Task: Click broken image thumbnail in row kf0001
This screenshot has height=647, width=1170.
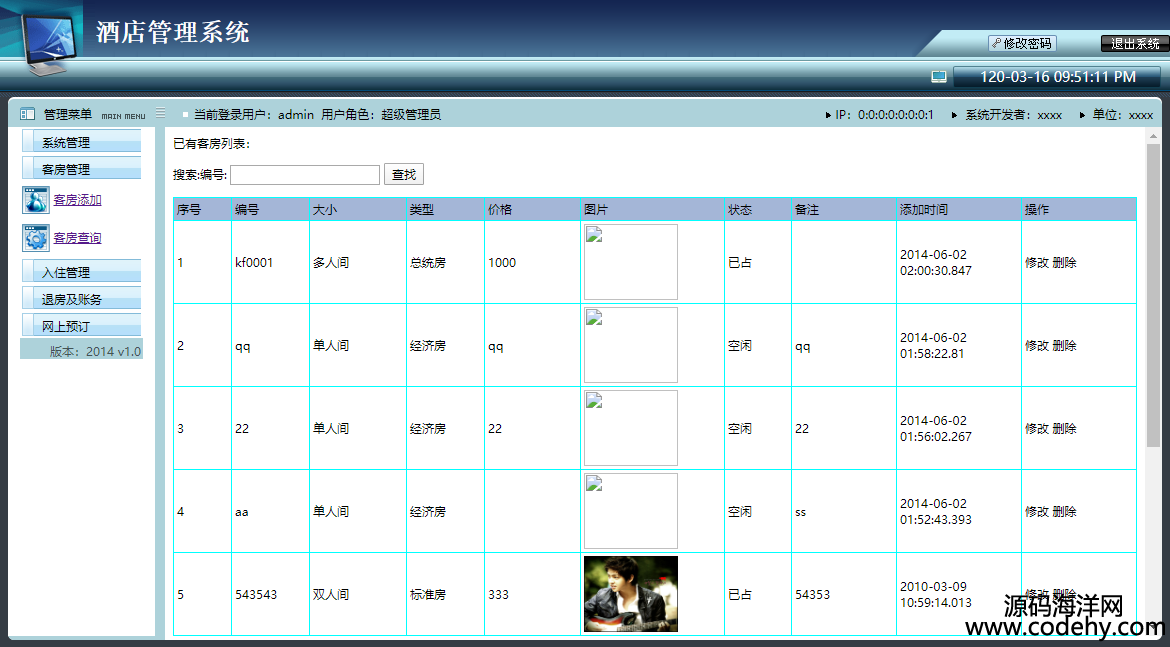Action: tap(631, 262)
